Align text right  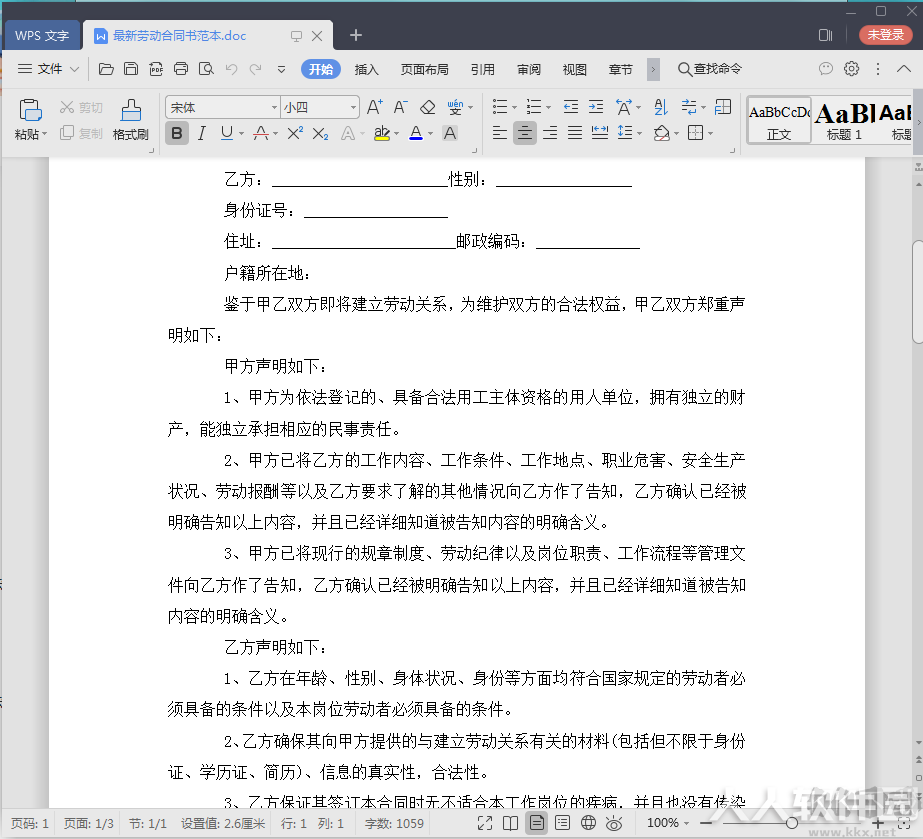click(550, 133)
